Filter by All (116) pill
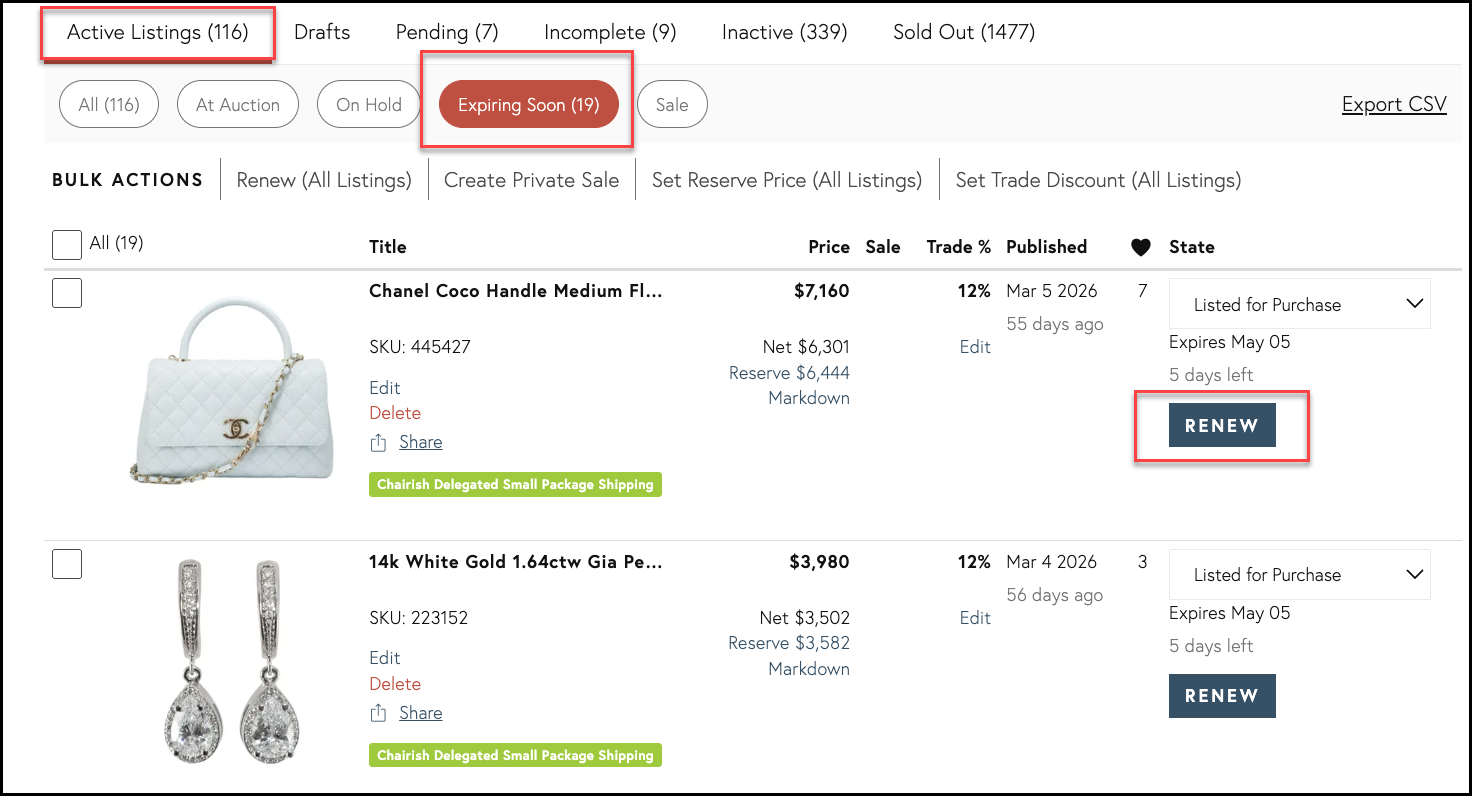The width and height of the screenshot is (1472, 796). pyautogui.click(x=109, y=105)
